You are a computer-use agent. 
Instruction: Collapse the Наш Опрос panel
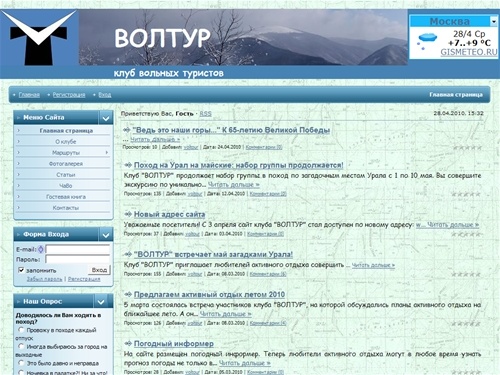(101, 302)
